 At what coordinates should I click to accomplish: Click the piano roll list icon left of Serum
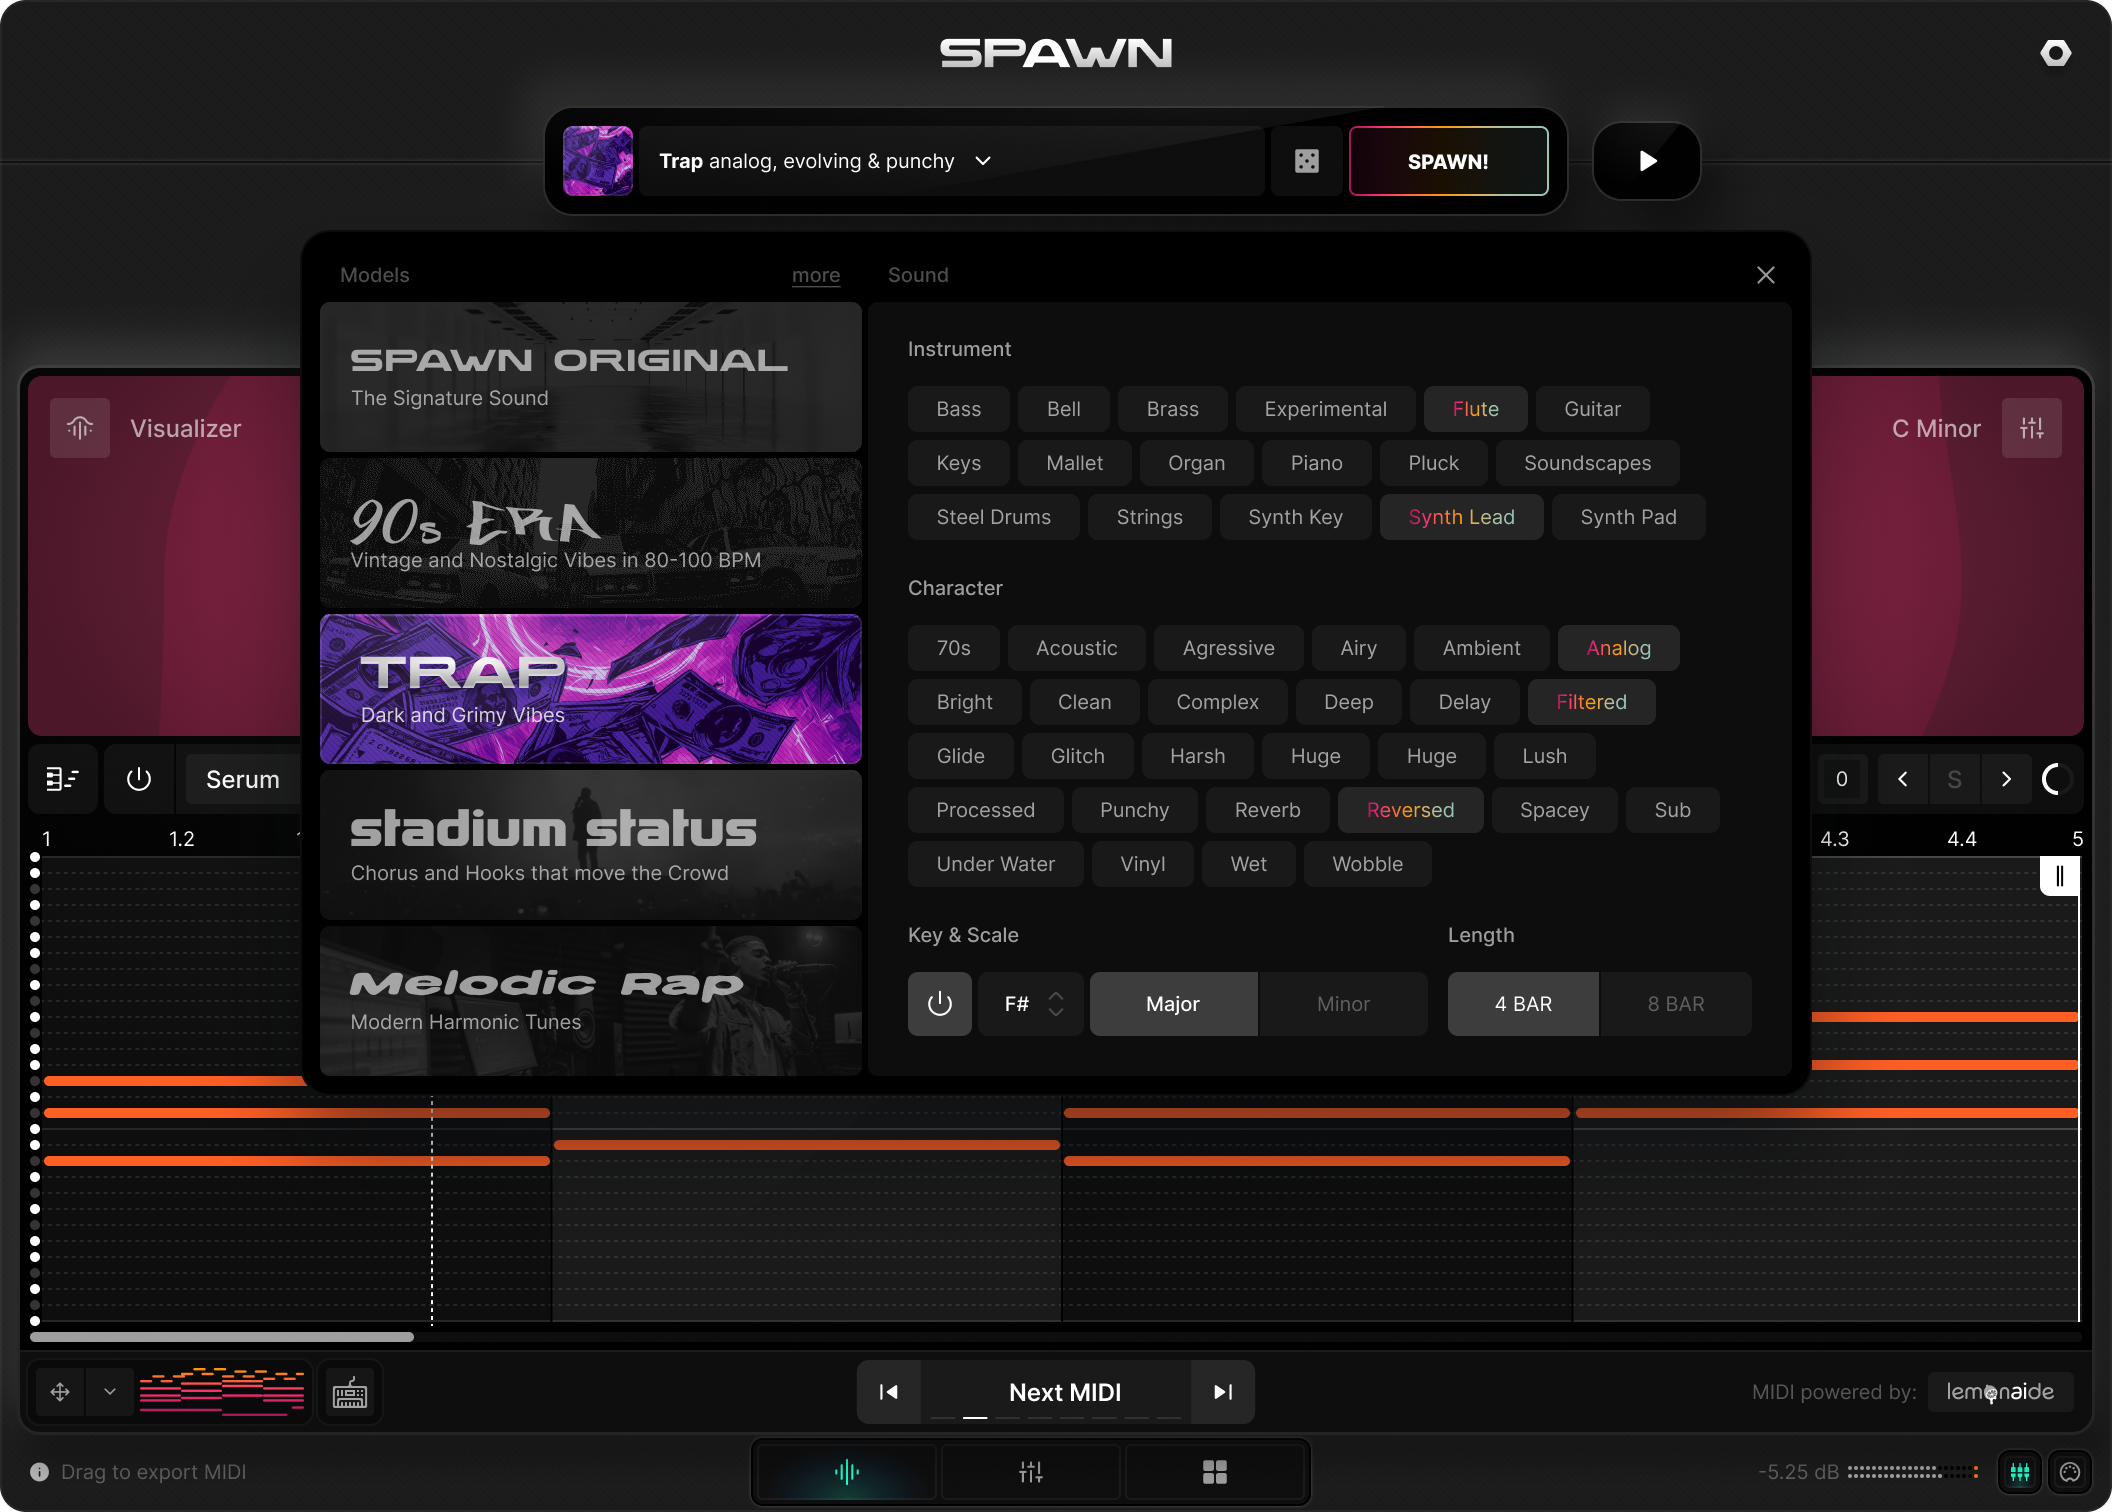(x=62, y=779)
